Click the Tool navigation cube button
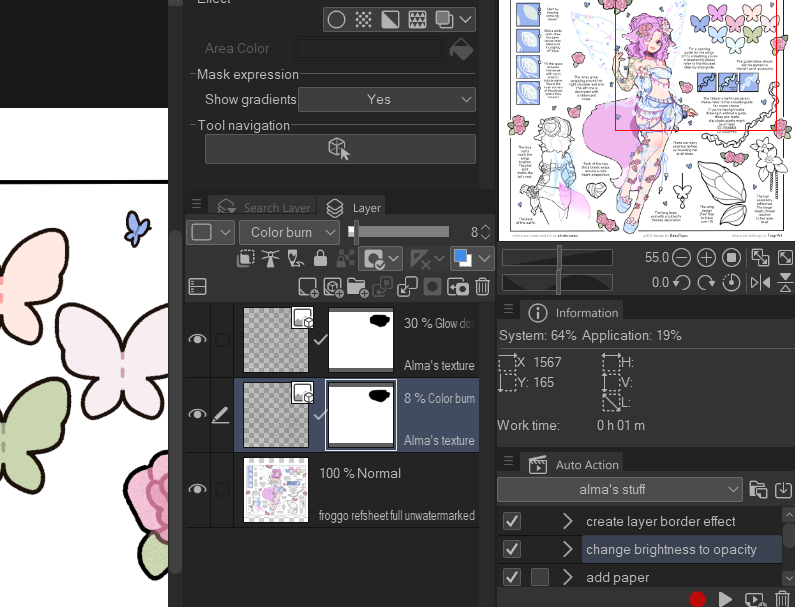The height and width of the screenshot is (607, 795). 340,149
